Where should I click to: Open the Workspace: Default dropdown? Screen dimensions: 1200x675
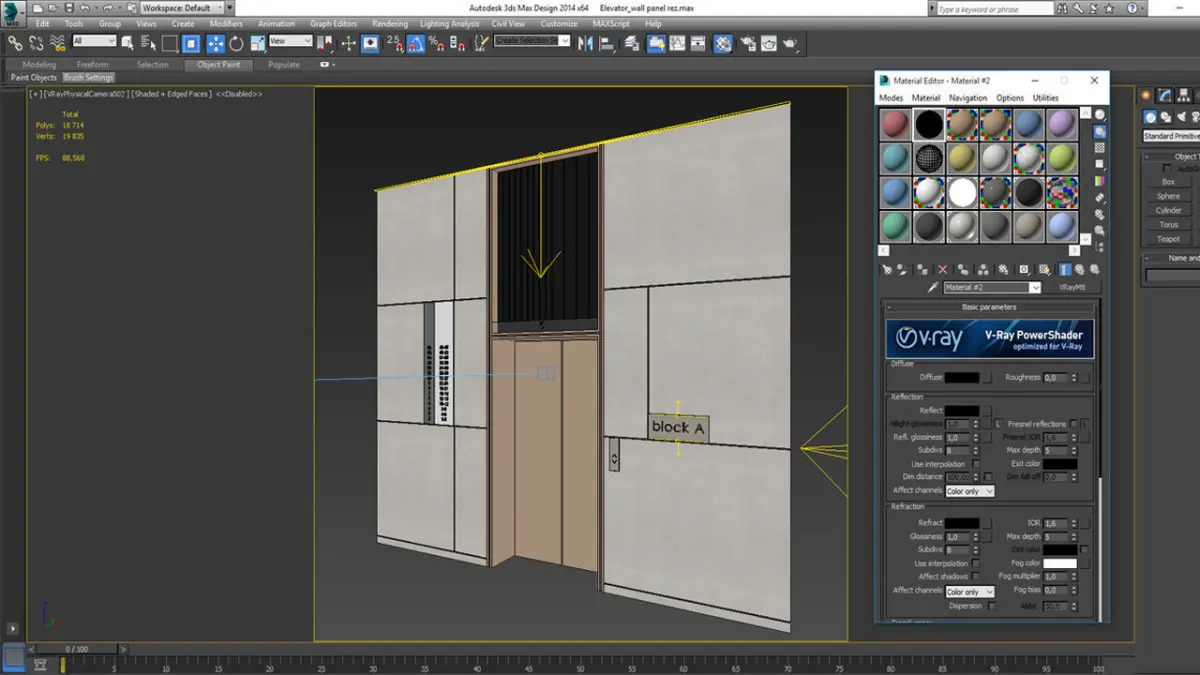[x=182, y=8]
